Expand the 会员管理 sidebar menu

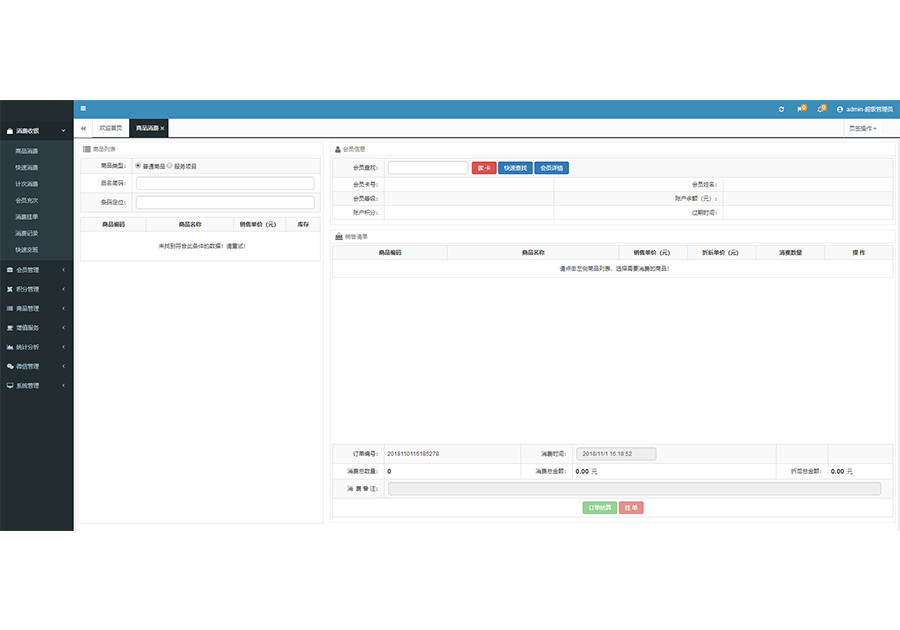(x=36, y=270)
